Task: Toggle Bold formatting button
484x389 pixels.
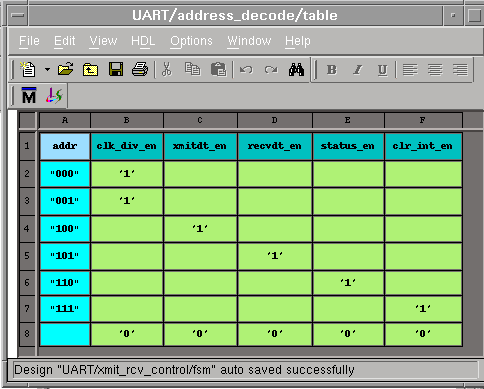Action: click(332, 70)
